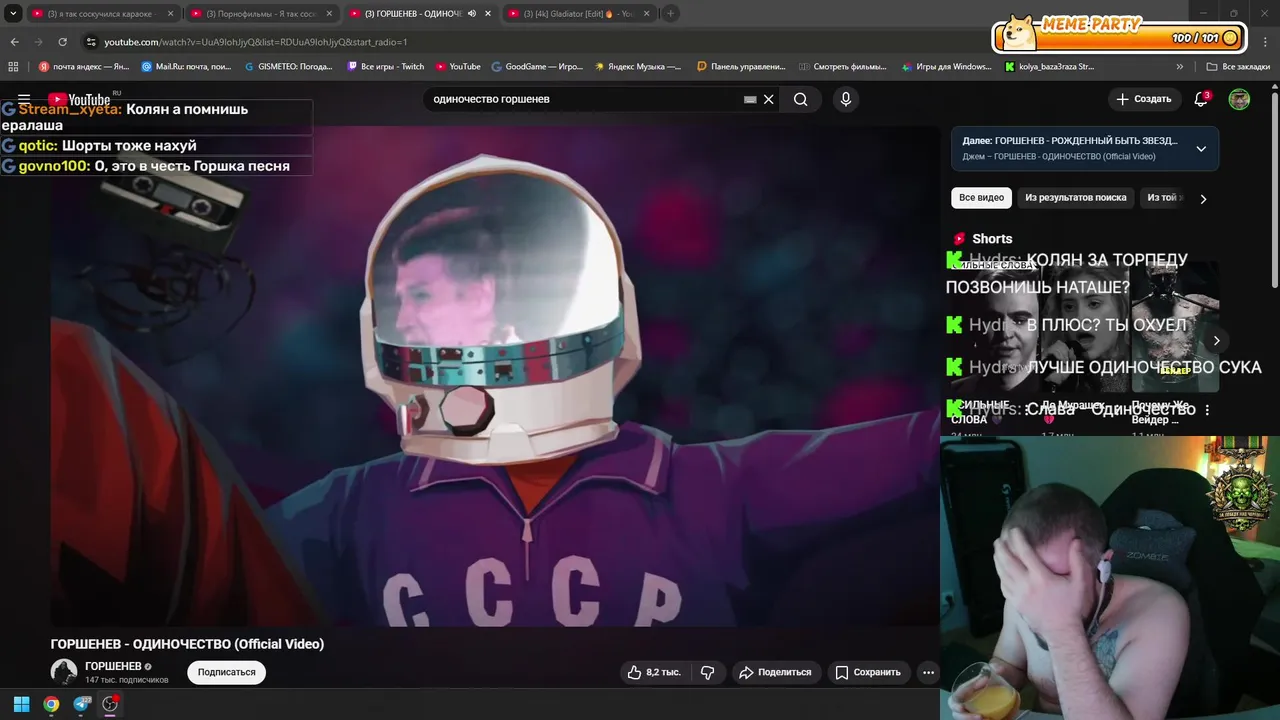Screen dimensions: 1280x720
Task: Open Windows Start menu
Action: (x=21, y=704)
